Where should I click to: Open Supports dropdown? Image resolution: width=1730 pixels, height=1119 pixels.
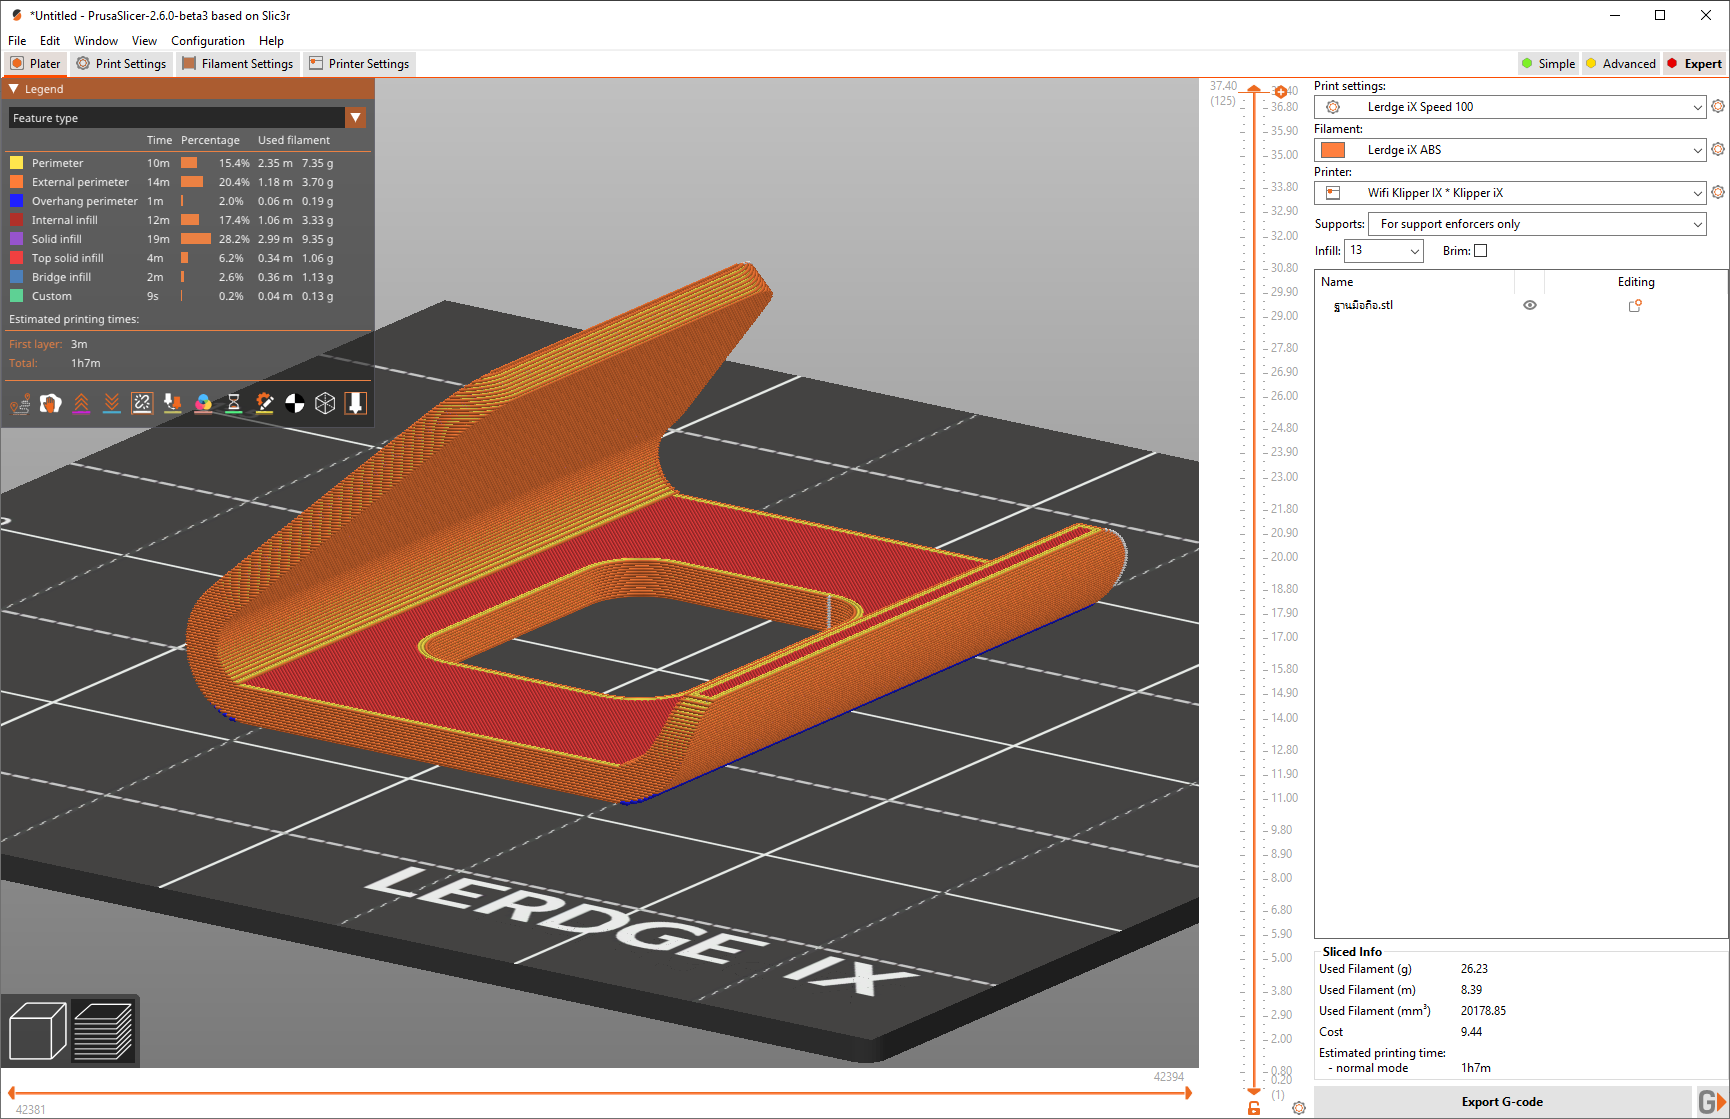pyautogui.click(x=1537, y=224)
